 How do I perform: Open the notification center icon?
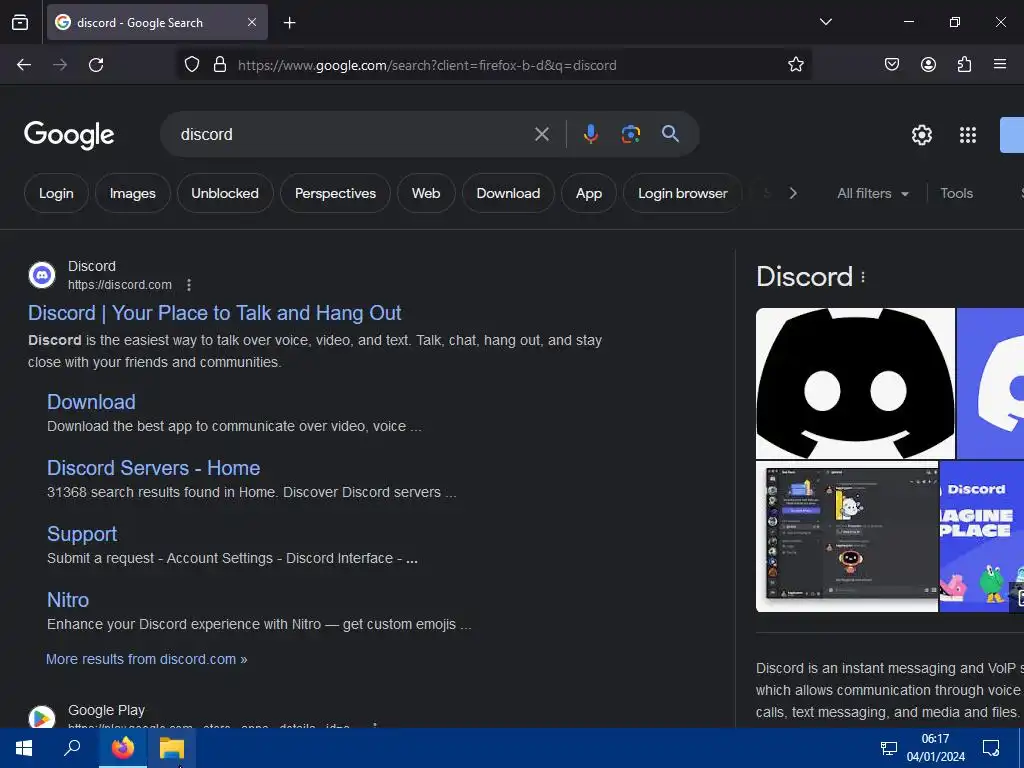991,748
